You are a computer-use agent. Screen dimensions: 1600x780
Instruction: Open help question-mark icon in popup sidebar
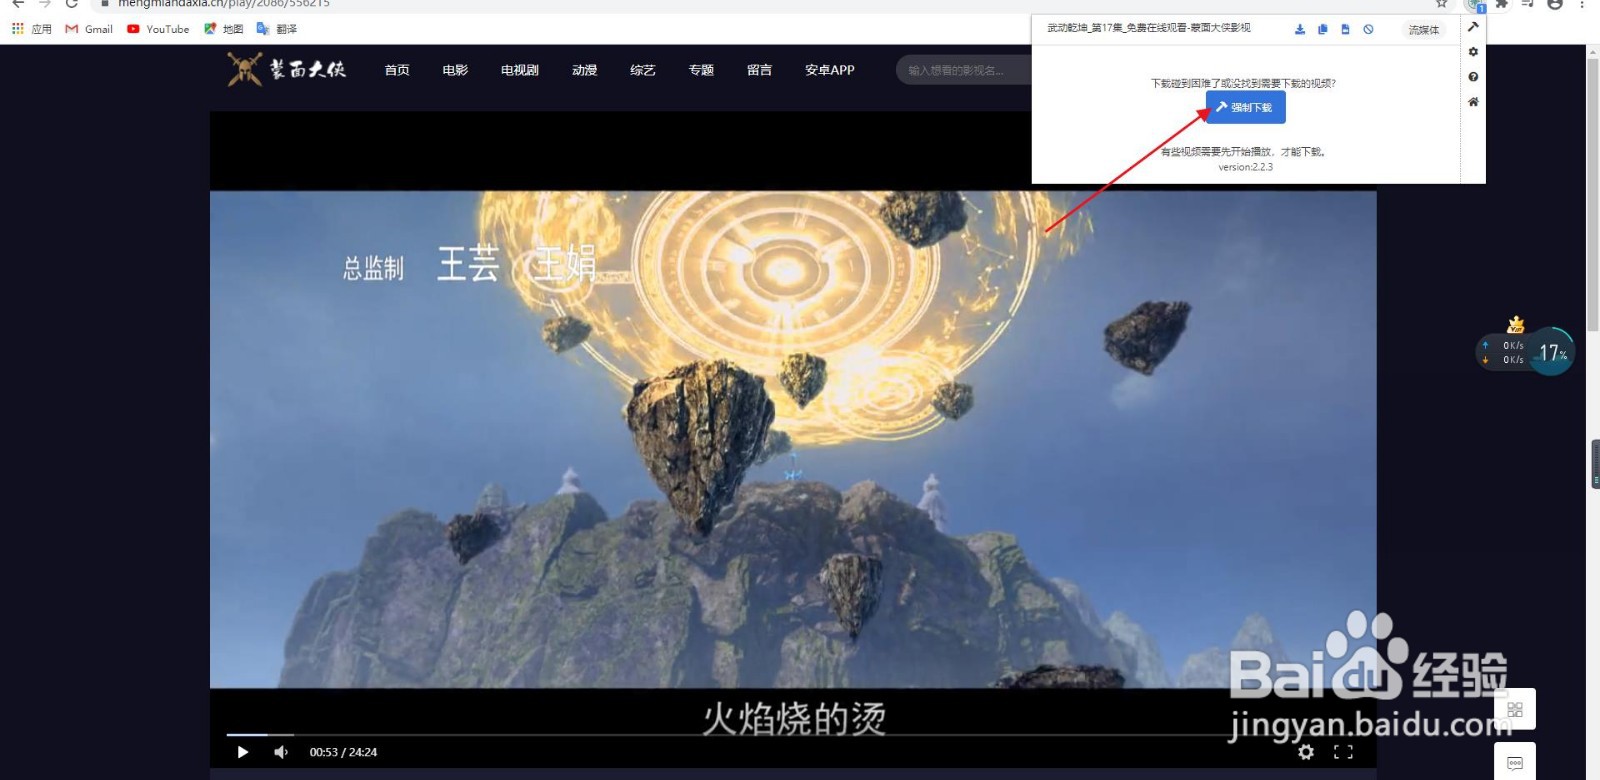coord(1473,77)
